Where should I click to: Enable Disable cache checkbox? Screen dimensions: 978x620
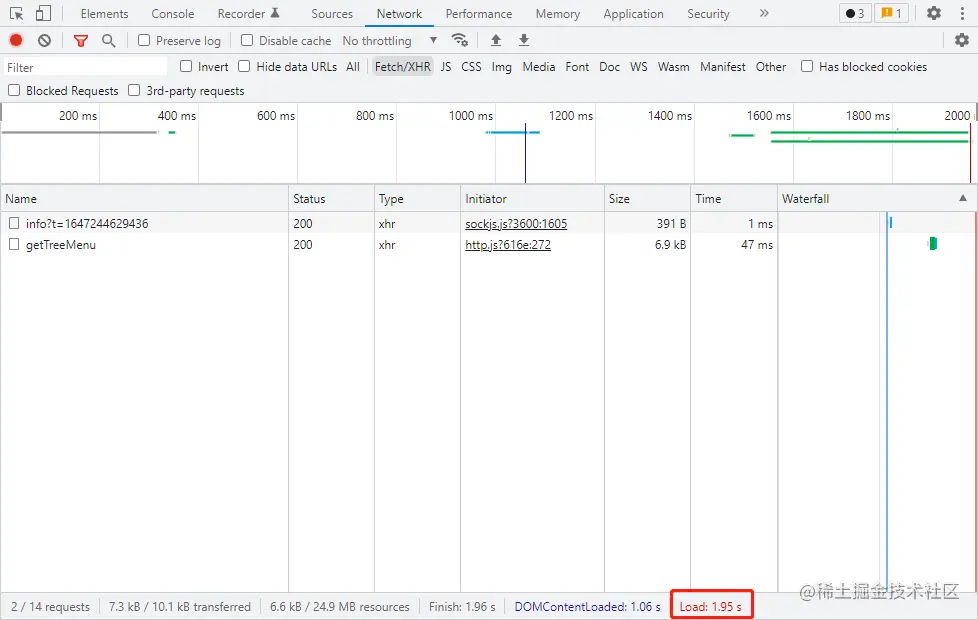tap(247, 41)
